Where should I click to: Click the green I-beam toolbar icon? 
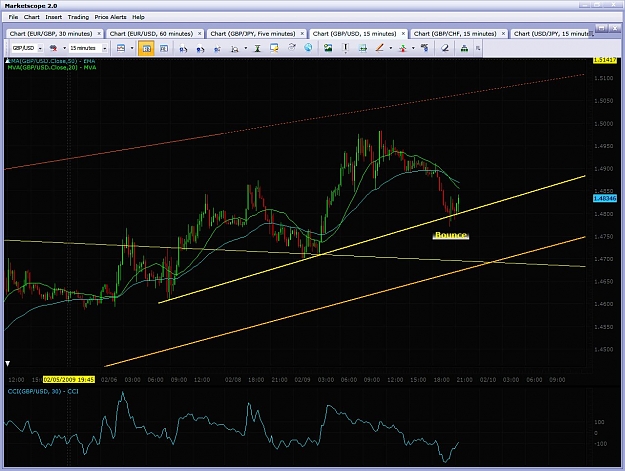257,48
